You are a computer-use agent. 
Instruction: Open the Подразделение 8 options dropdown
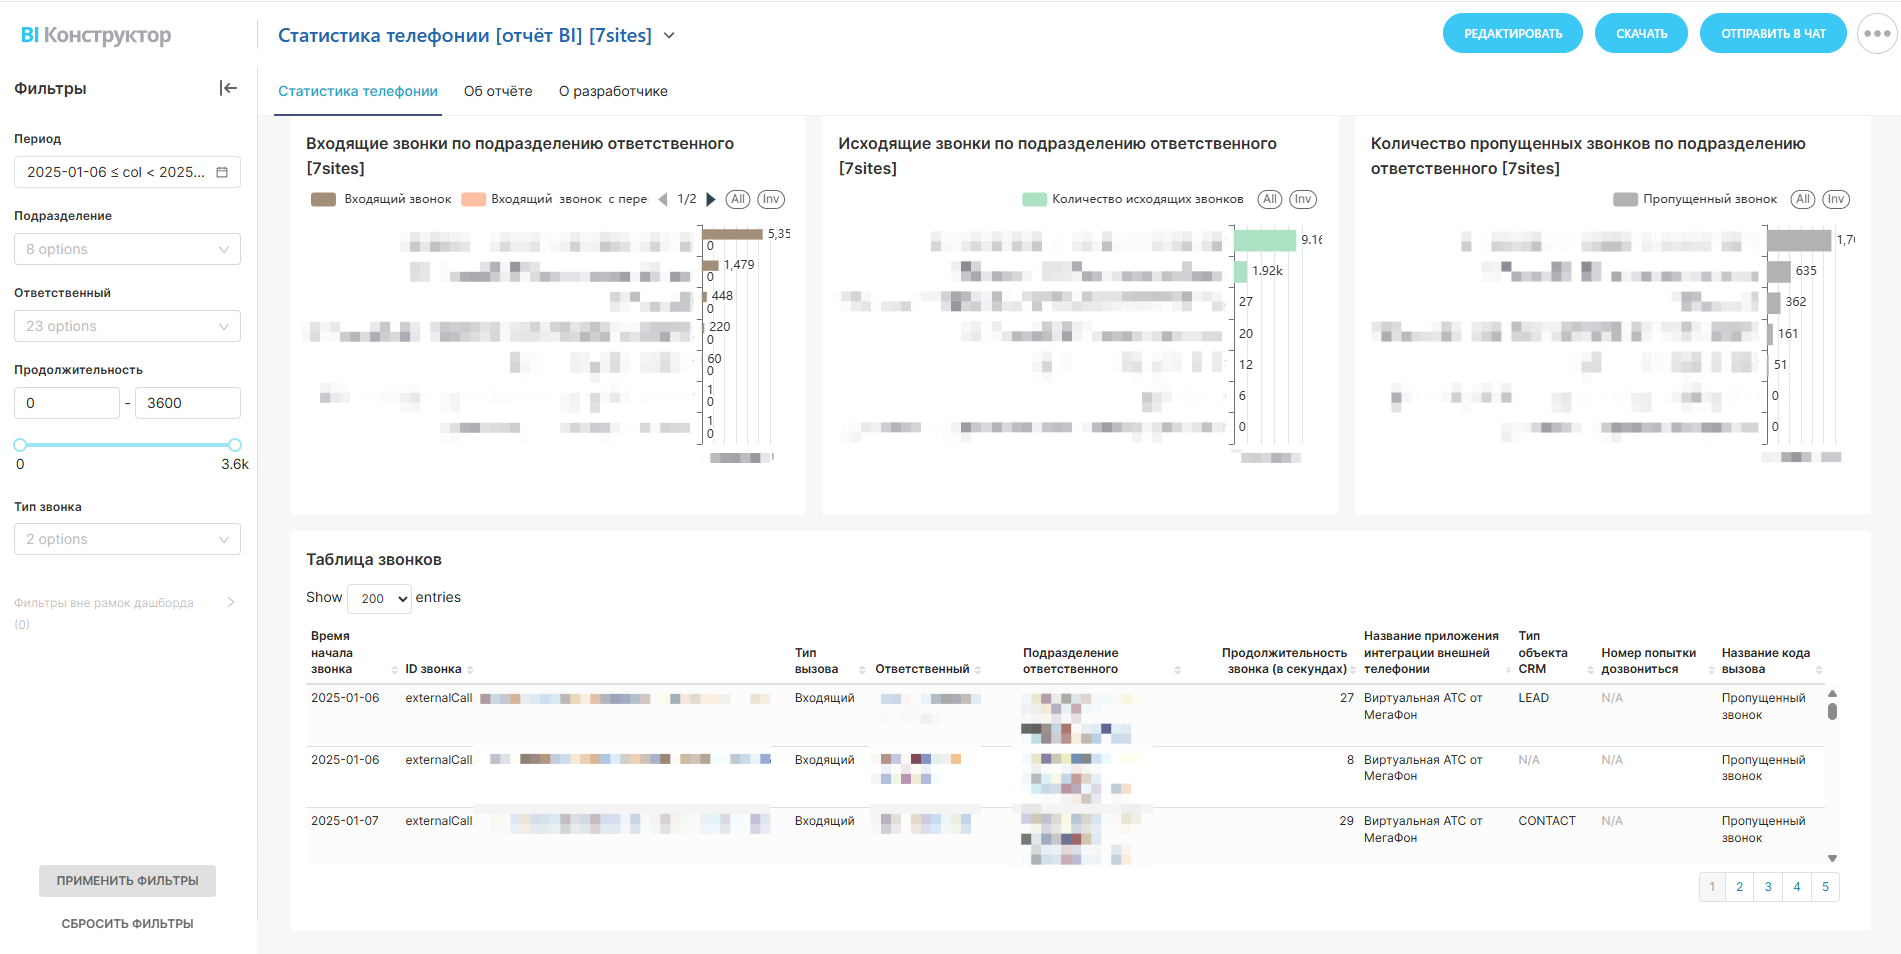point(127,249)
